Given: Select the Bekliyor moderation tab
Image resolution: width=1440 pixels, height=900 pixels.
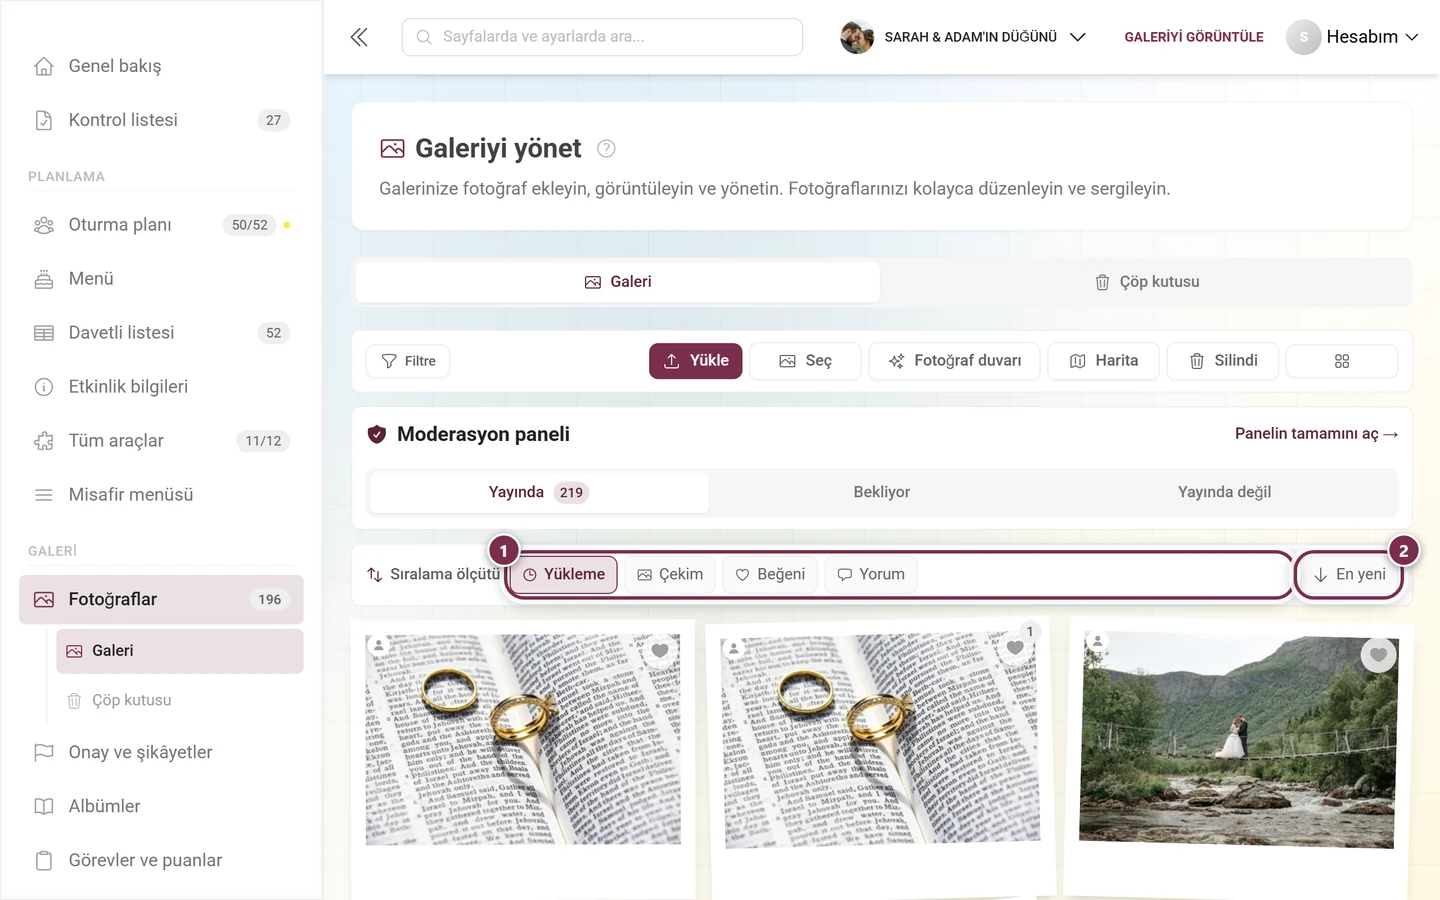Looking at the screenshot, I should (882, 492).
